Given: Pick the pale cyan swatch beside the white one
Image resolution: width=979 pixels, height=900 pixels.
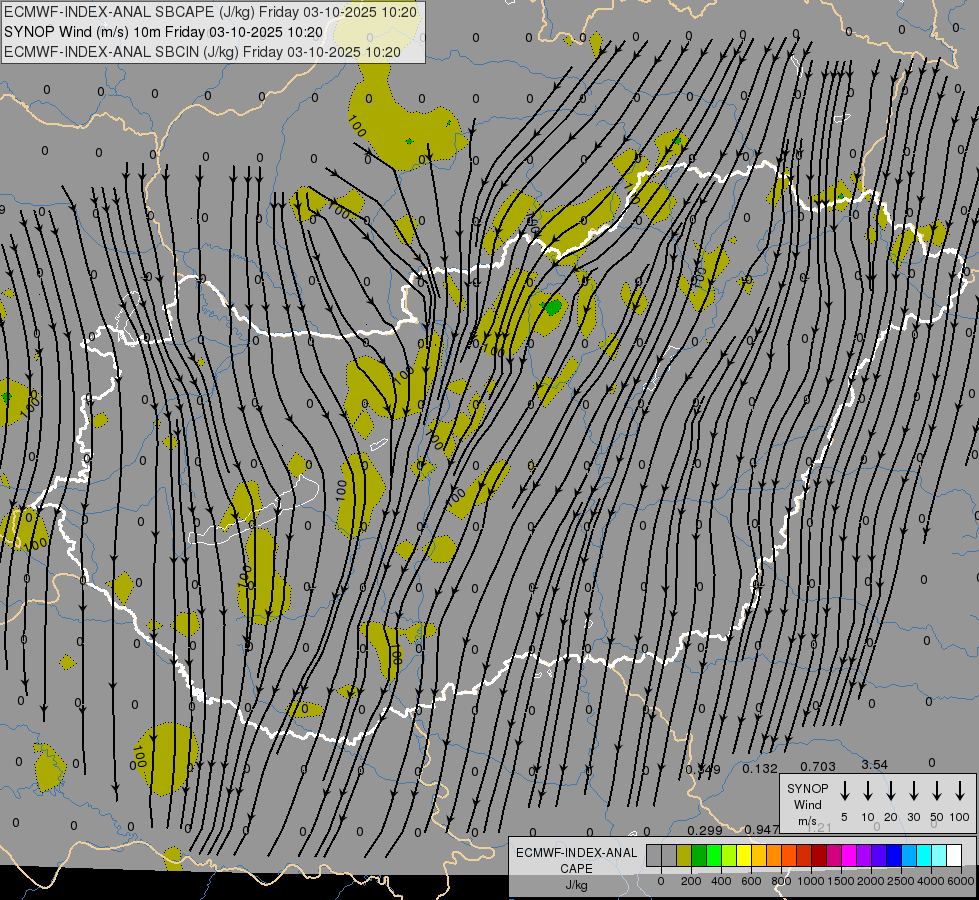Looking at the screenshot, I should coord(938,855).
